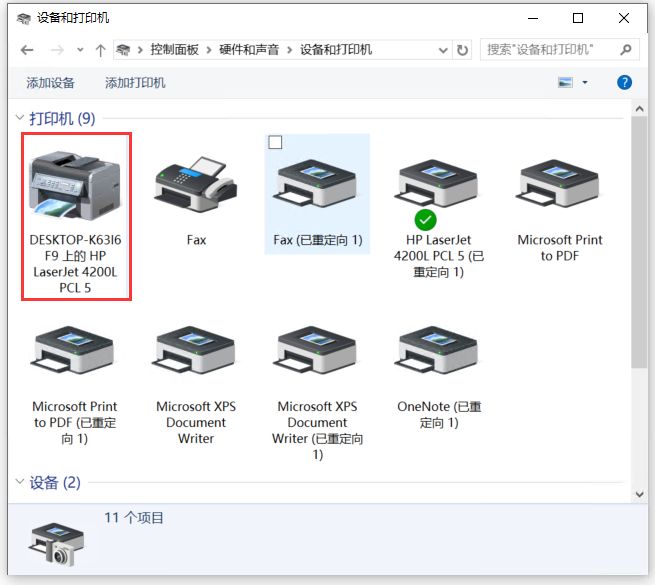The height and width of the screenshot is (585, 655).
Task: Select the Microsoft XPS Document Writer icon
Action: [195, 350]
